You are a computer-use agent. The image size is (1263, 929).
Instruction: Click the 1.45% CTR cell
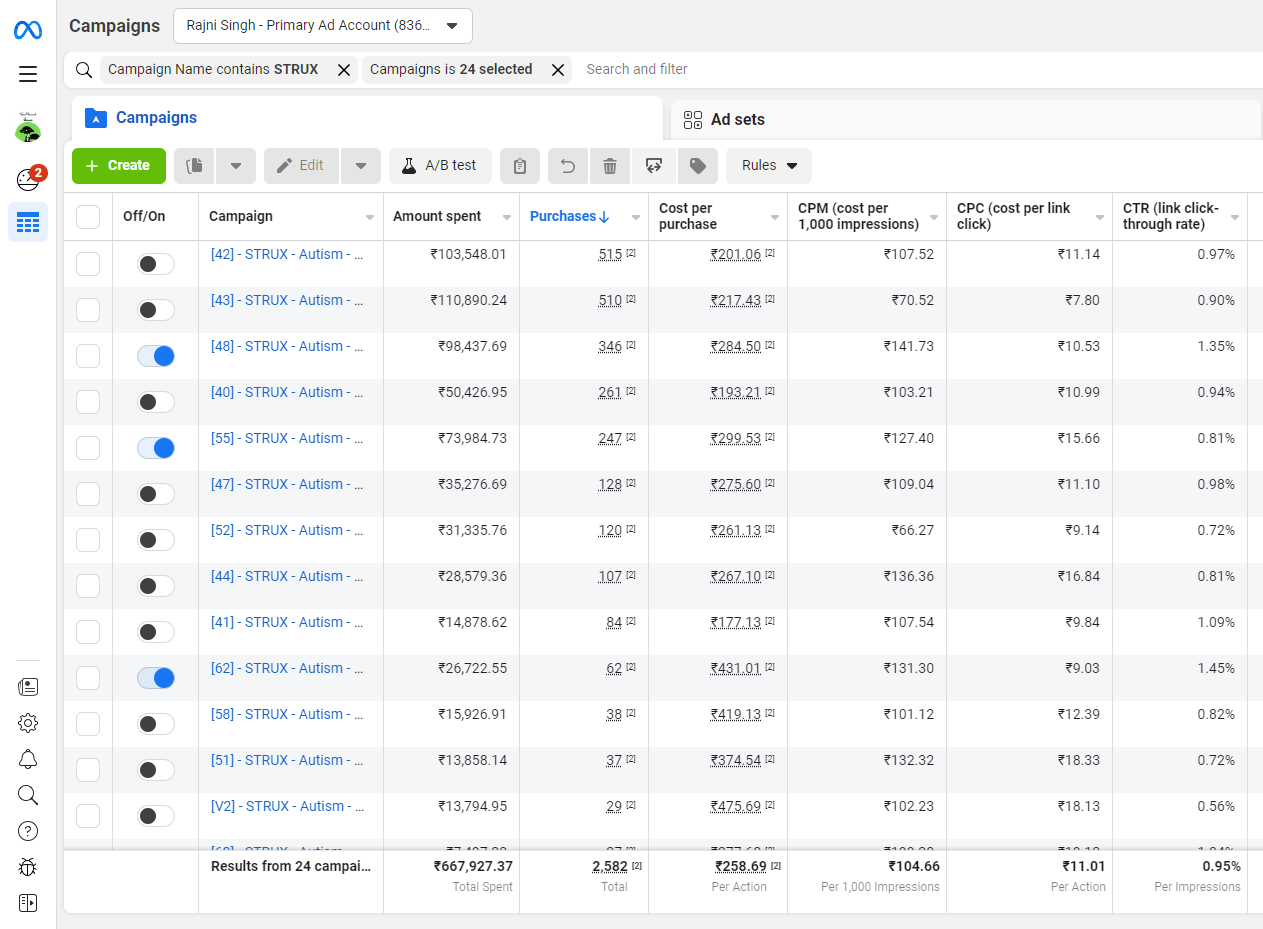[x=1216, y=668]
